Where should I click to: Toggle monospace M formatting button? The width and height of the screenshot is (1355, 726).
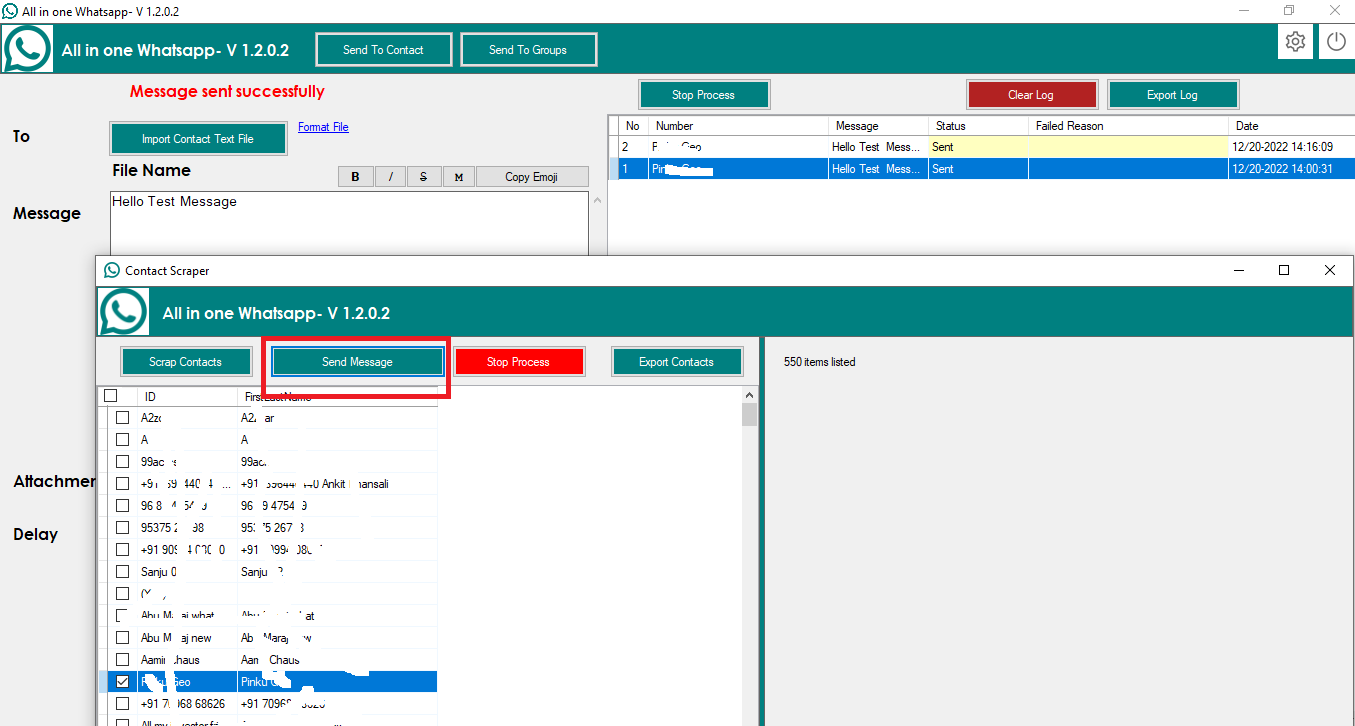coord(459,177)
